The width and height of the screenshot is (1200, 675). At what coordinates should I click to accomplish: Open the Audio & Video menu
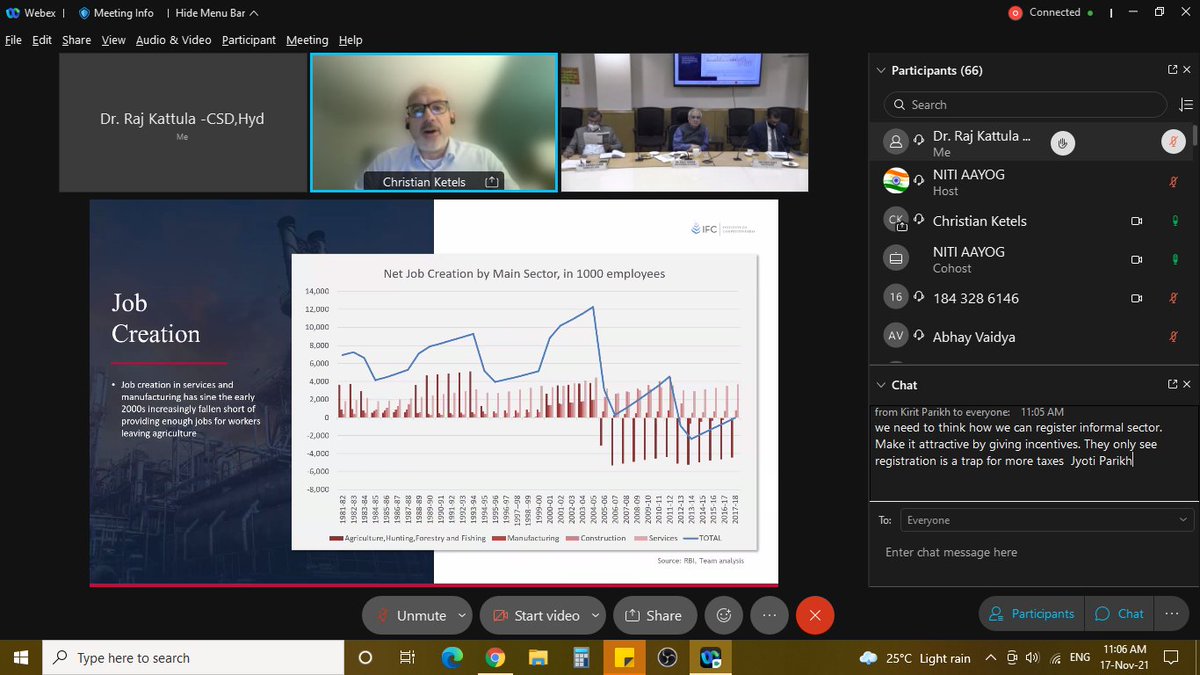pyautogui.click(x=174, y=40)
